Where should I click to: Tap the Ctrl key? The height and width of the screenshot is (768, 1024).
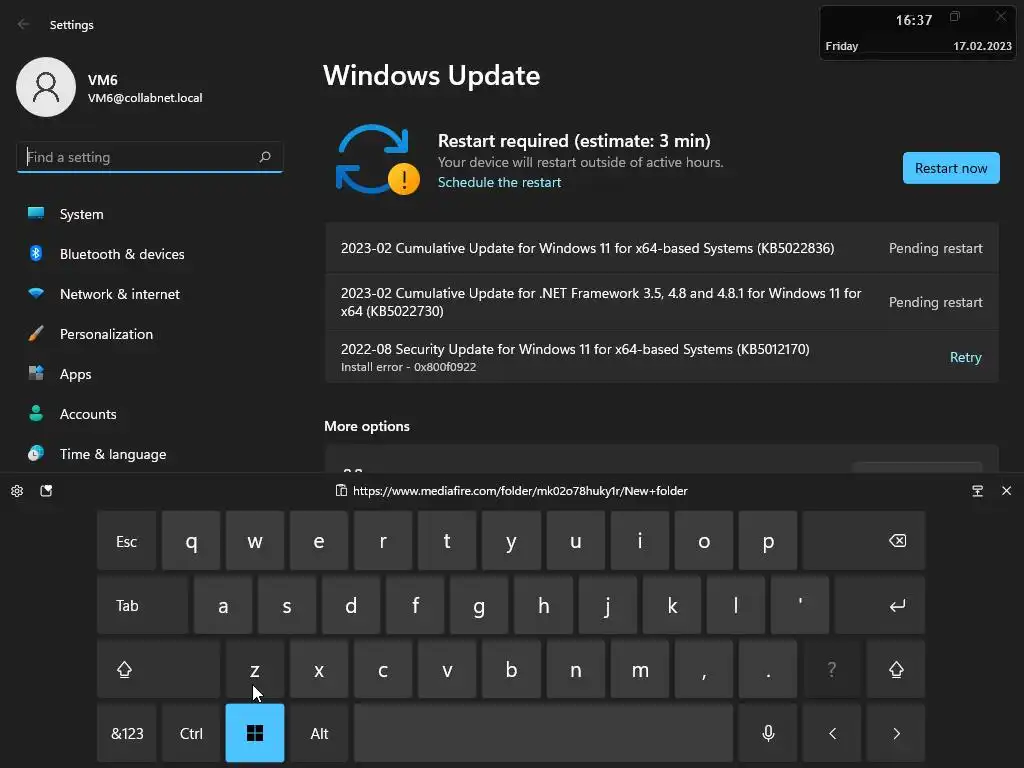coord(191,733)
